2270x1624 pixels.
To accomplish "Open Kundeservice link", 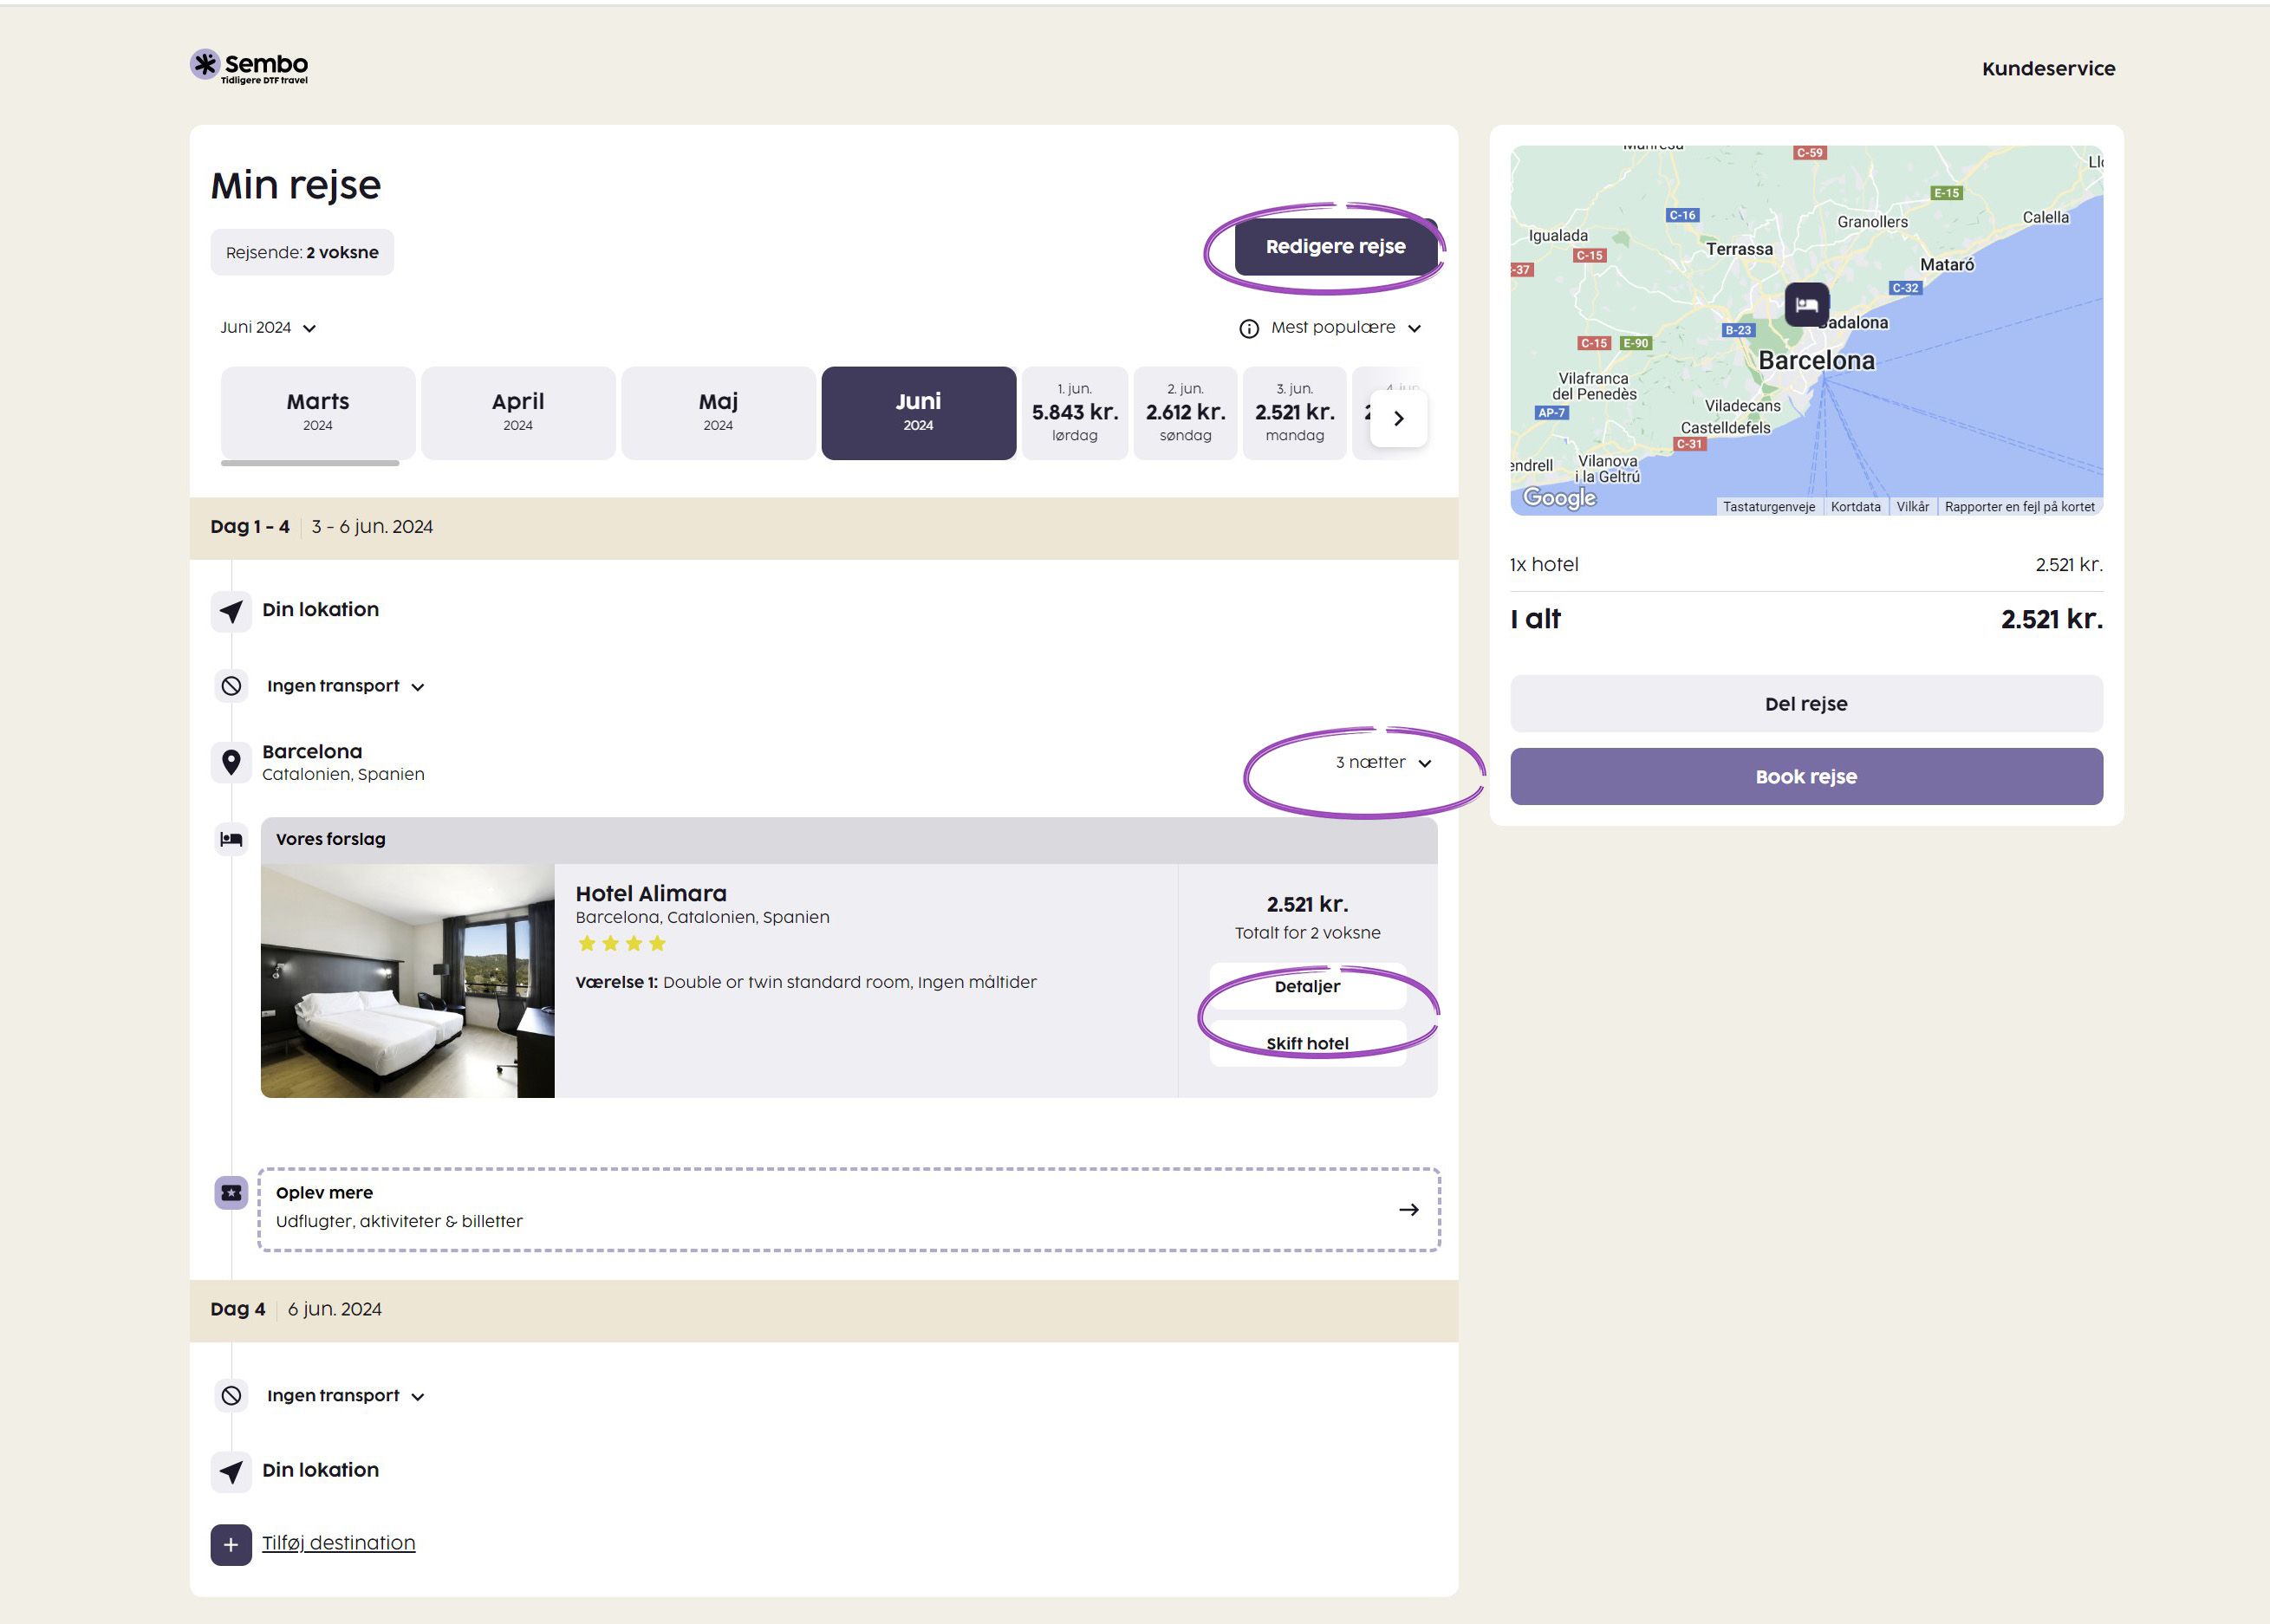I will (2047, 69).
